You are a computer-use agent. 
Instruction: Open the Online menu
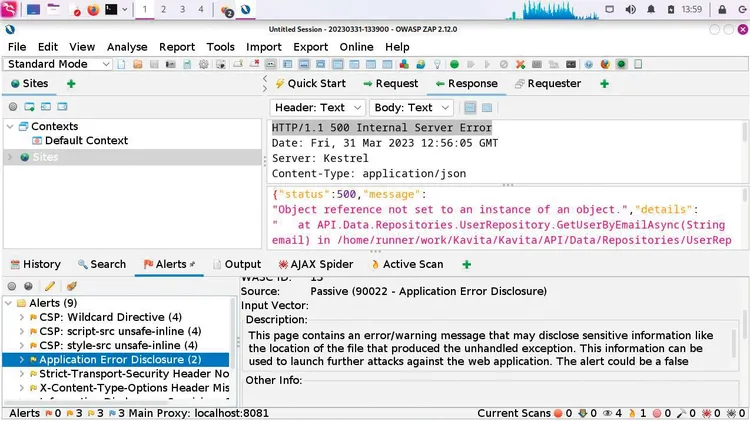click(x=356, y=47)
